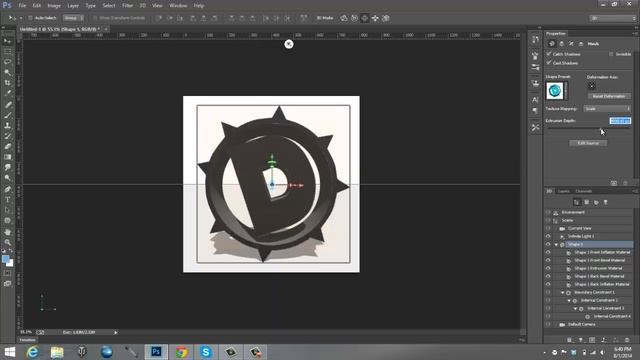Collapse the Shape 1 tree node
This screenshot has width=640, height=360.
click(x=556, y=244)
